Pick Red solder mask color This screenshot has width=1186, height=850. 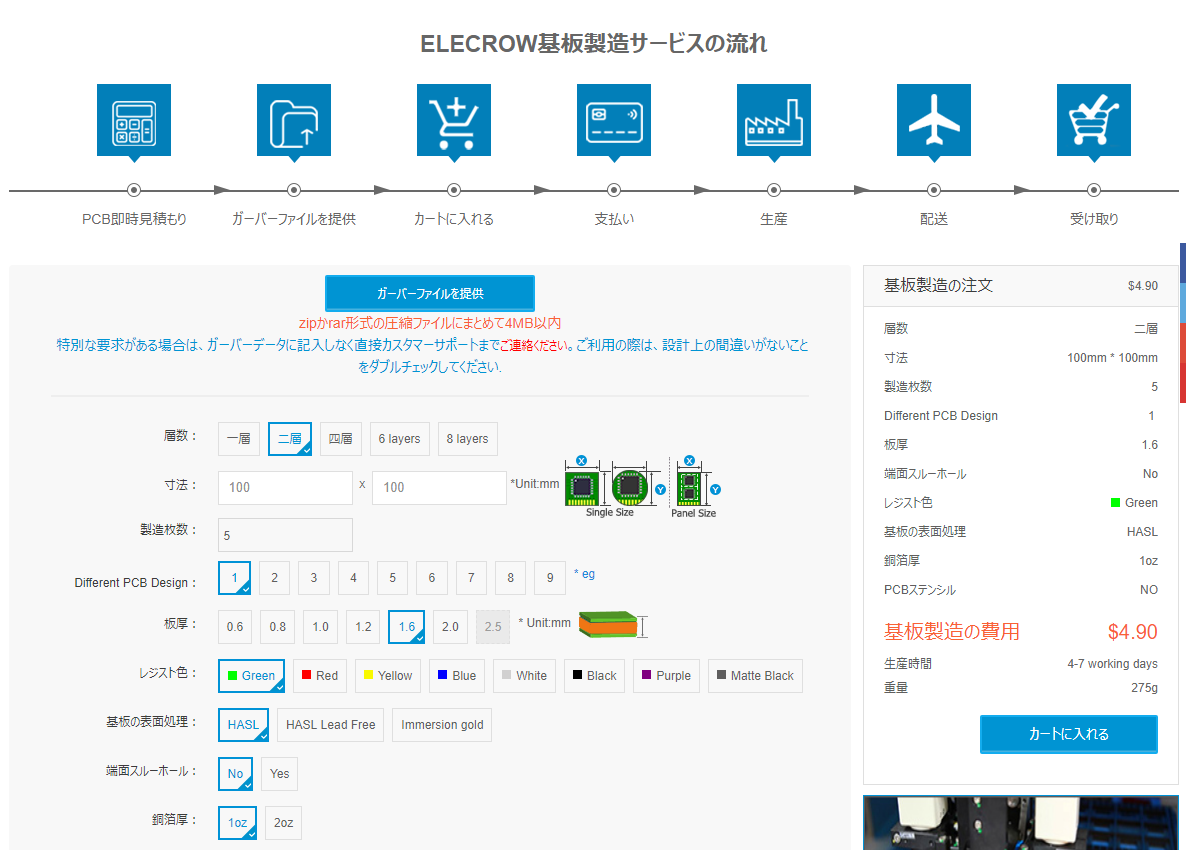(x=320, y=676)
